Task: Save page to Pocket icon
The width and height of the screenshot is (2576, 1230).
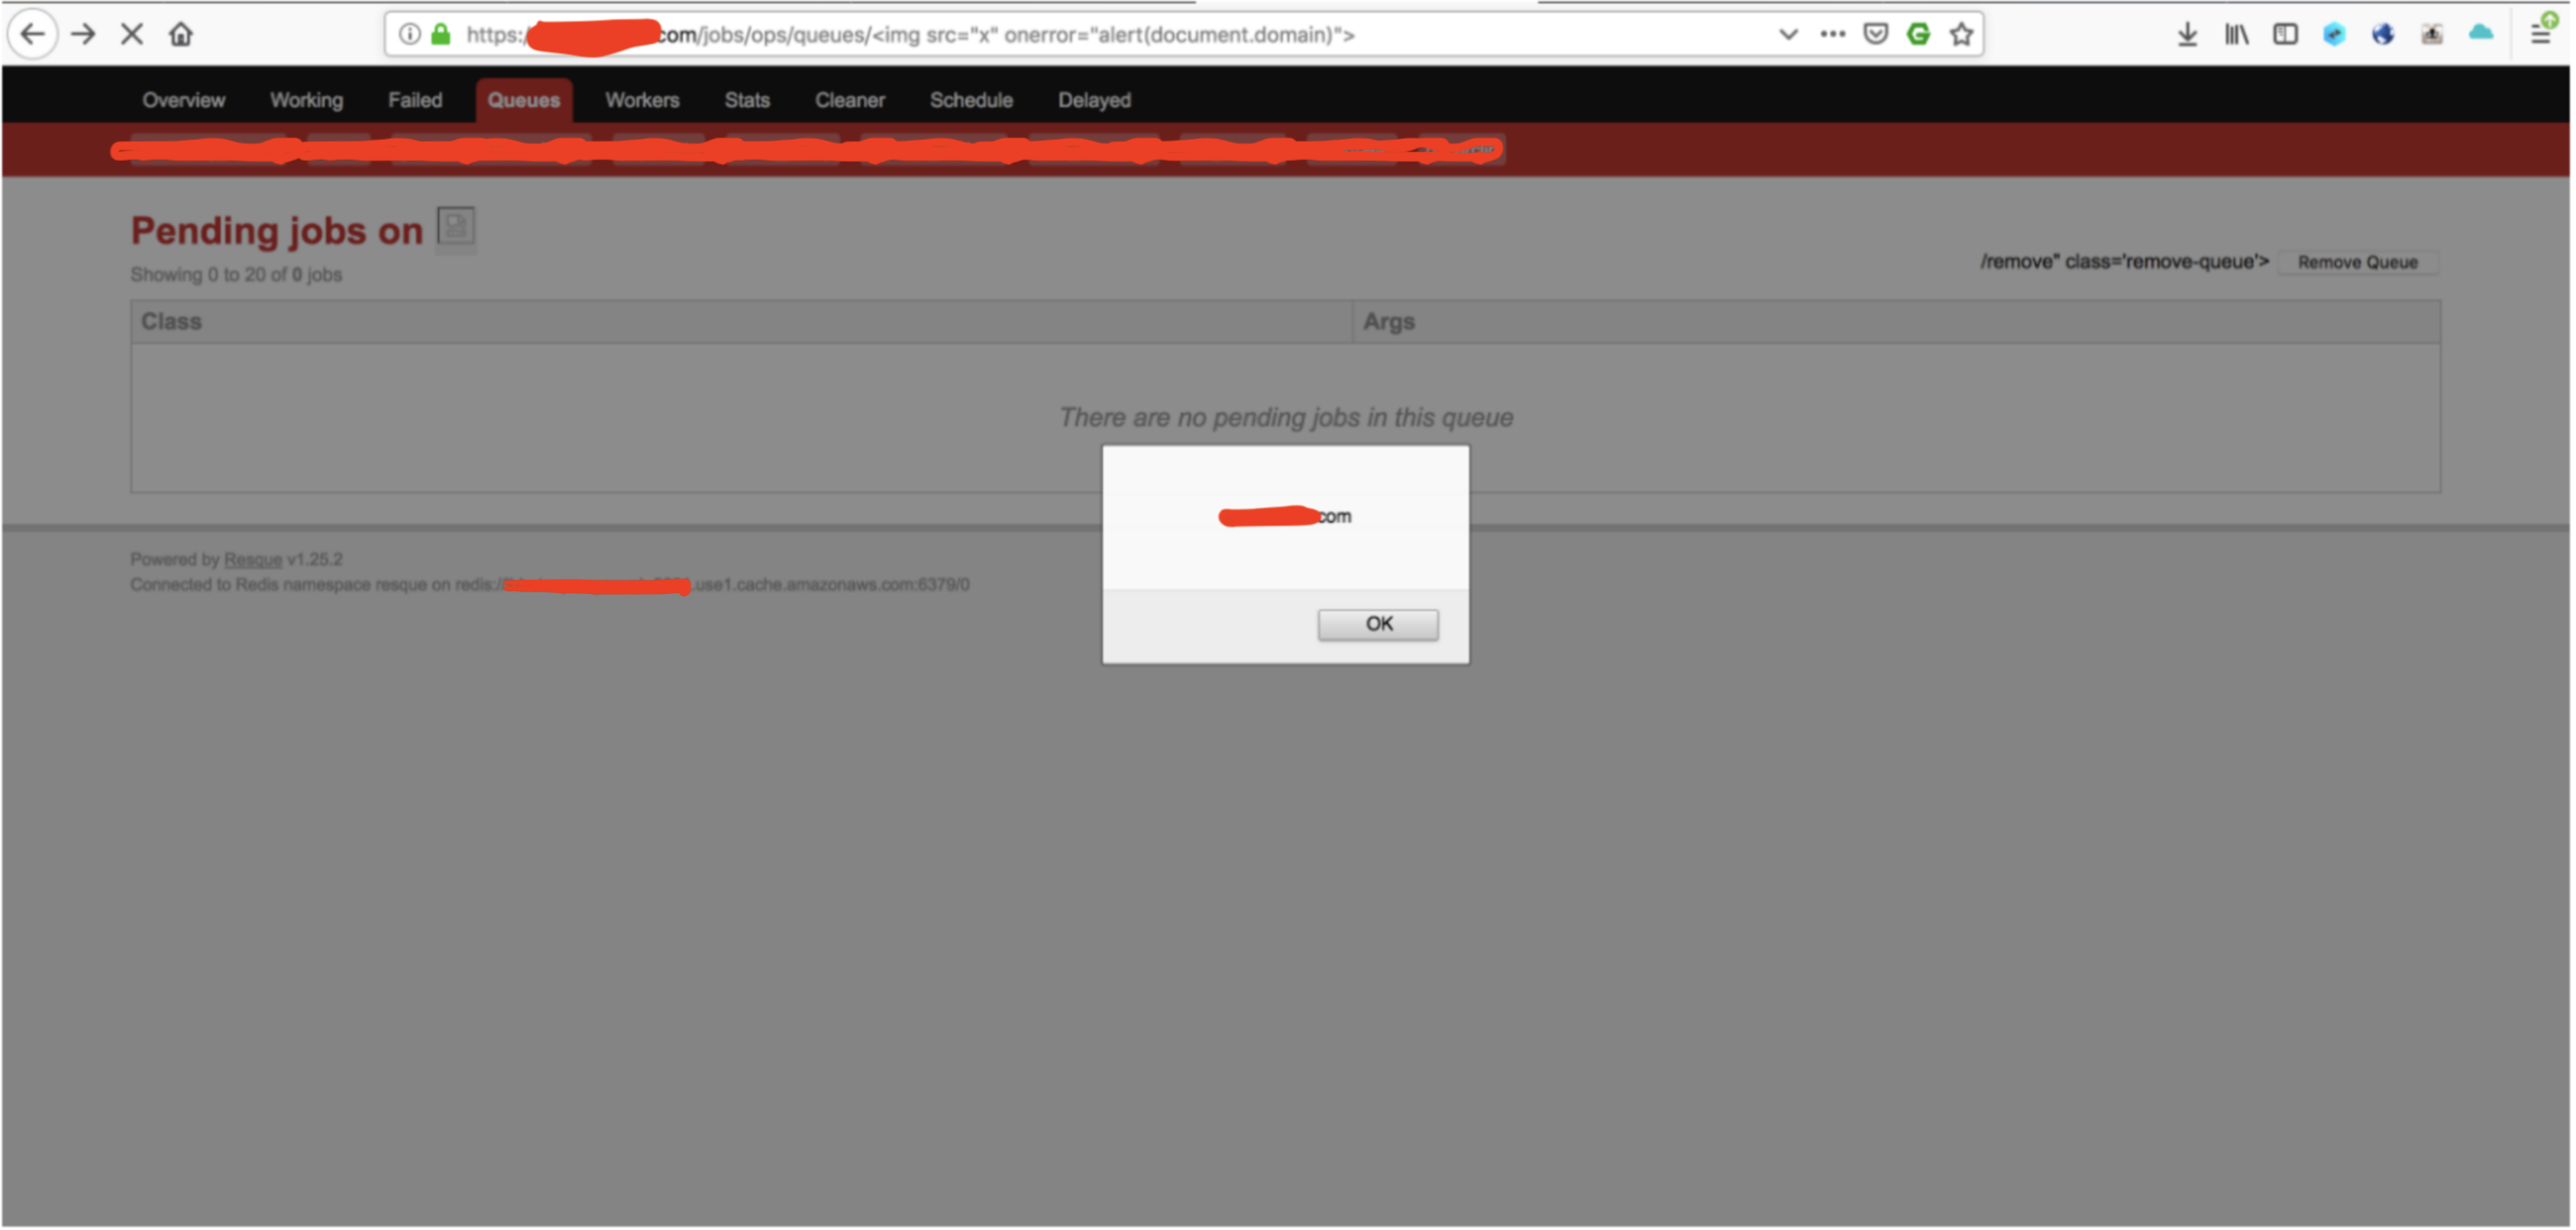Action: click(x=1876, y=35)
